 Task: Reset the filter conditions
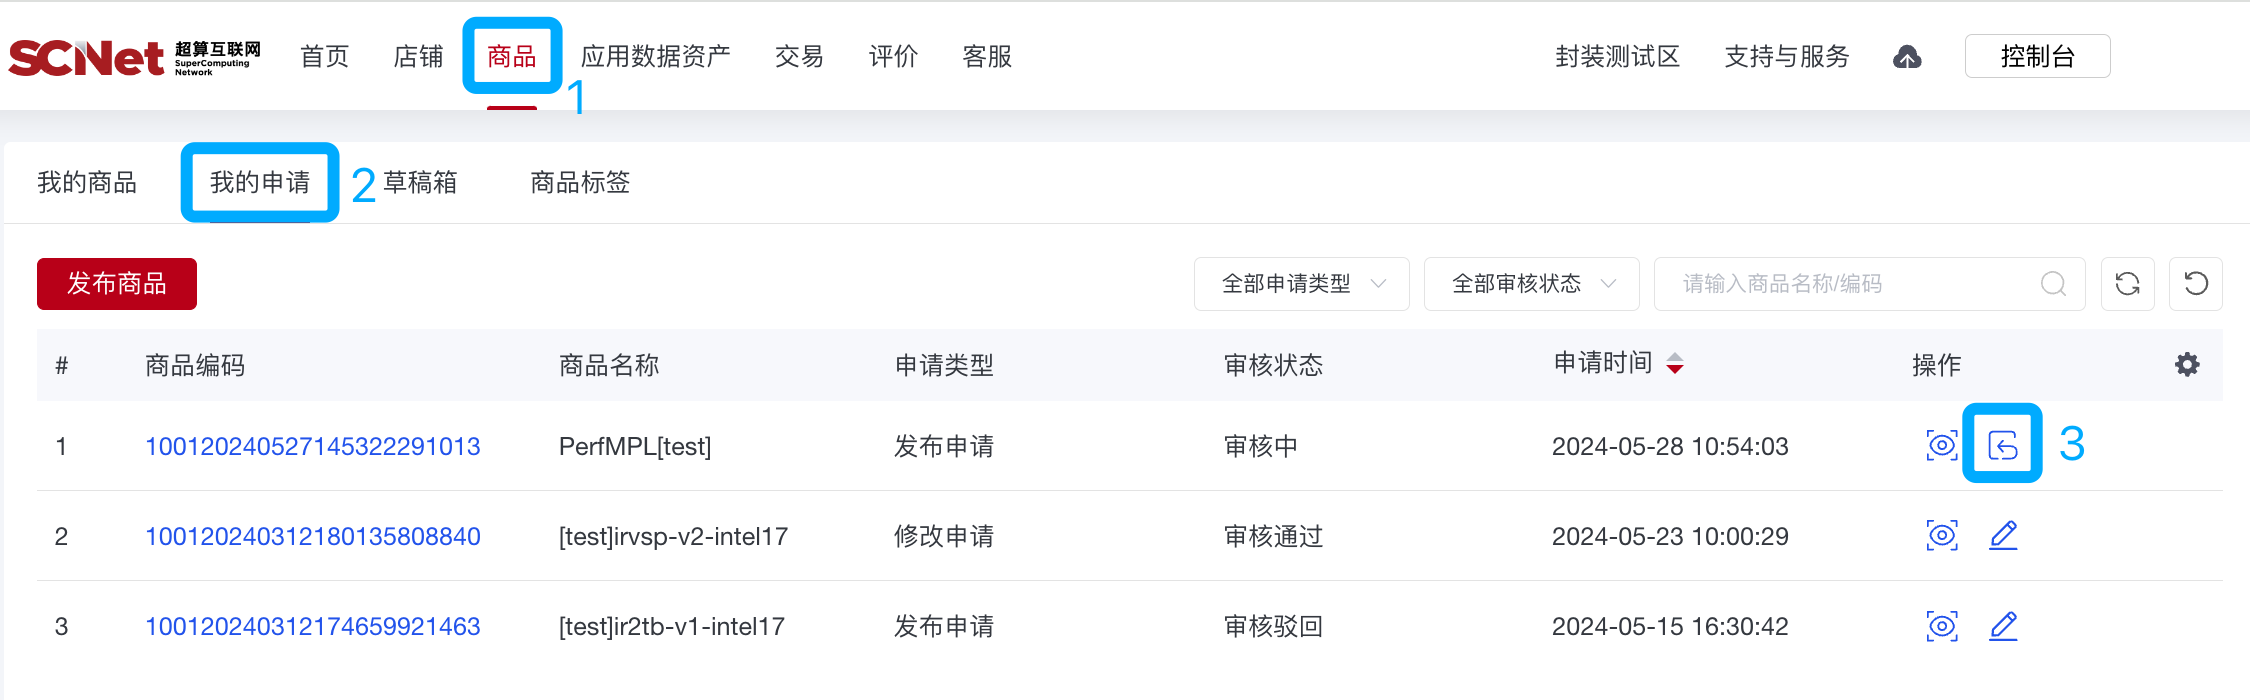click(2195, 284)
